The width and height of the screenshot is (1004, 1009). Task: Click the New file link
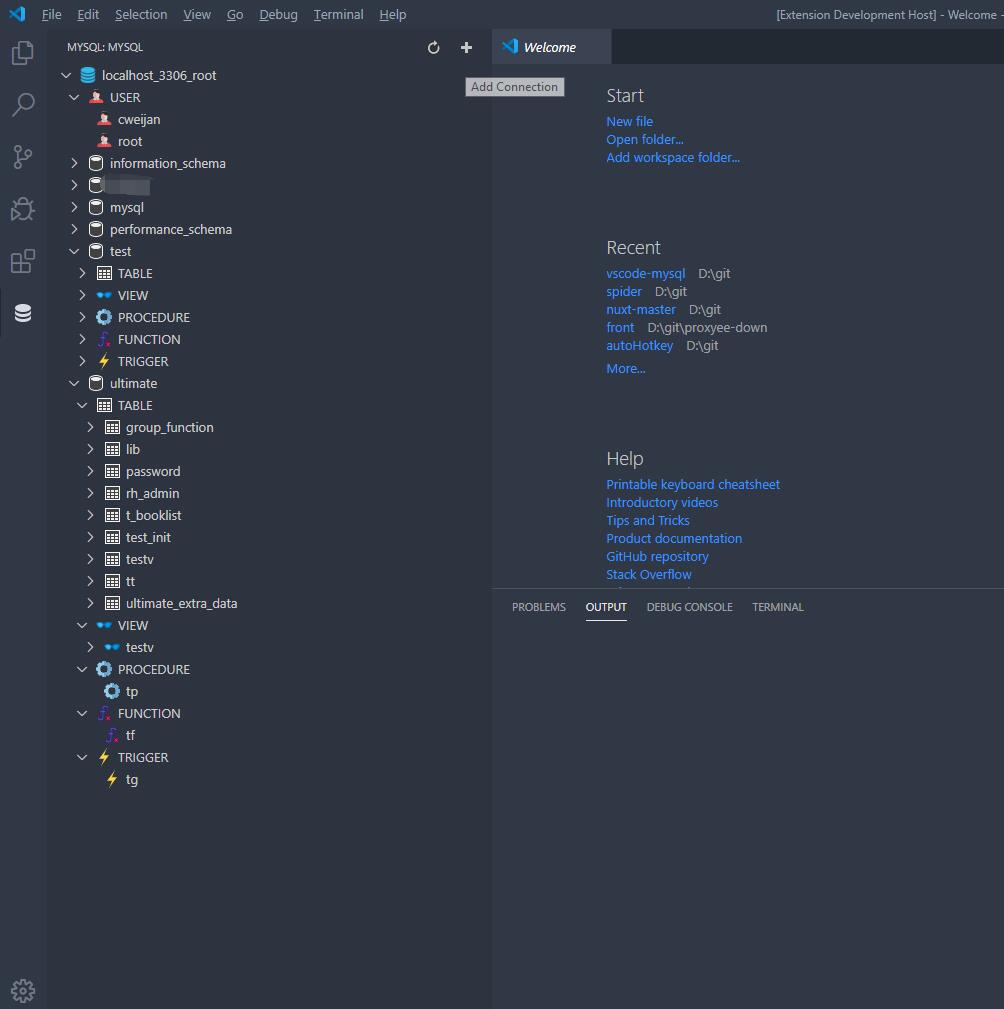(x=629, y=121)
